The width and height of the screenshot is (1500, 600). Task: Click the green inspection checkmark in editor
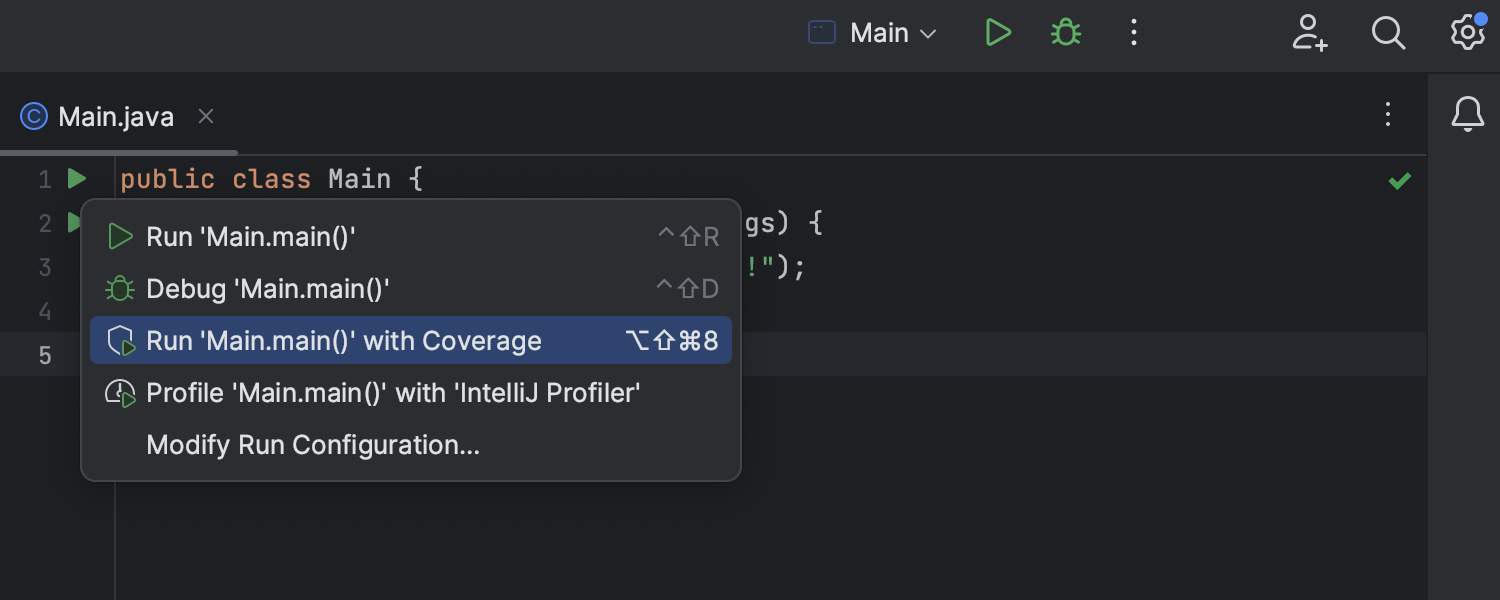tap(1400, 181)
